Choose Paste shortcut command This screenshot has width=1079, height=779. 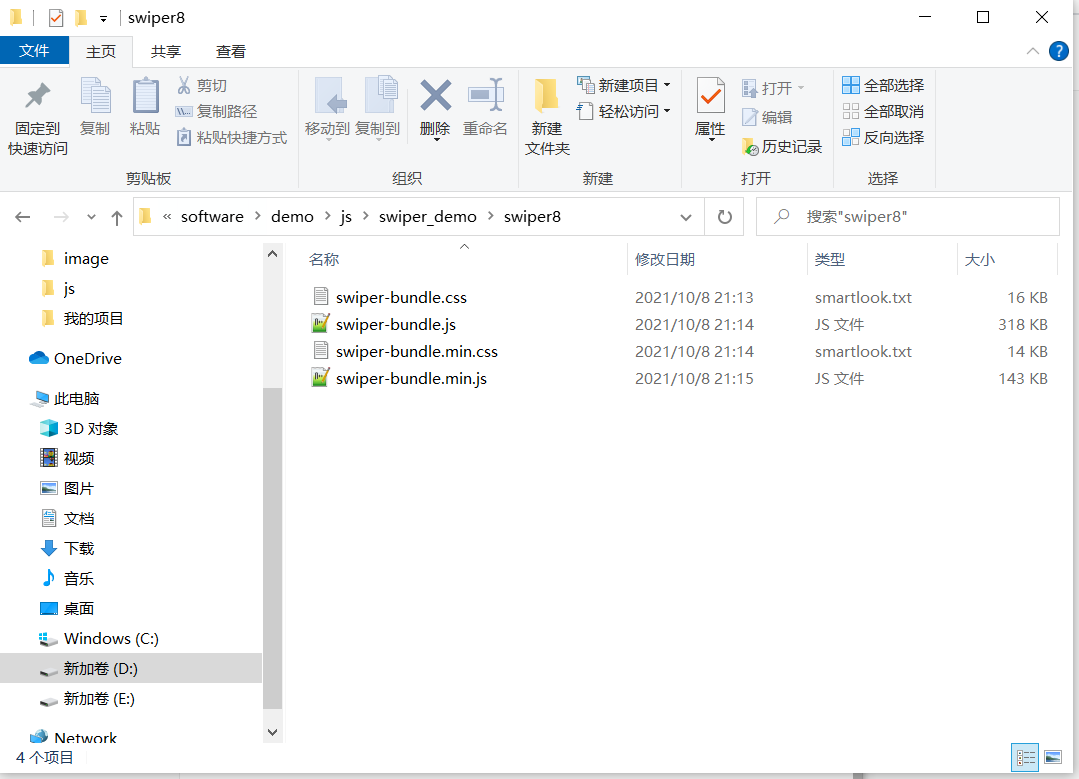point(231,138)
